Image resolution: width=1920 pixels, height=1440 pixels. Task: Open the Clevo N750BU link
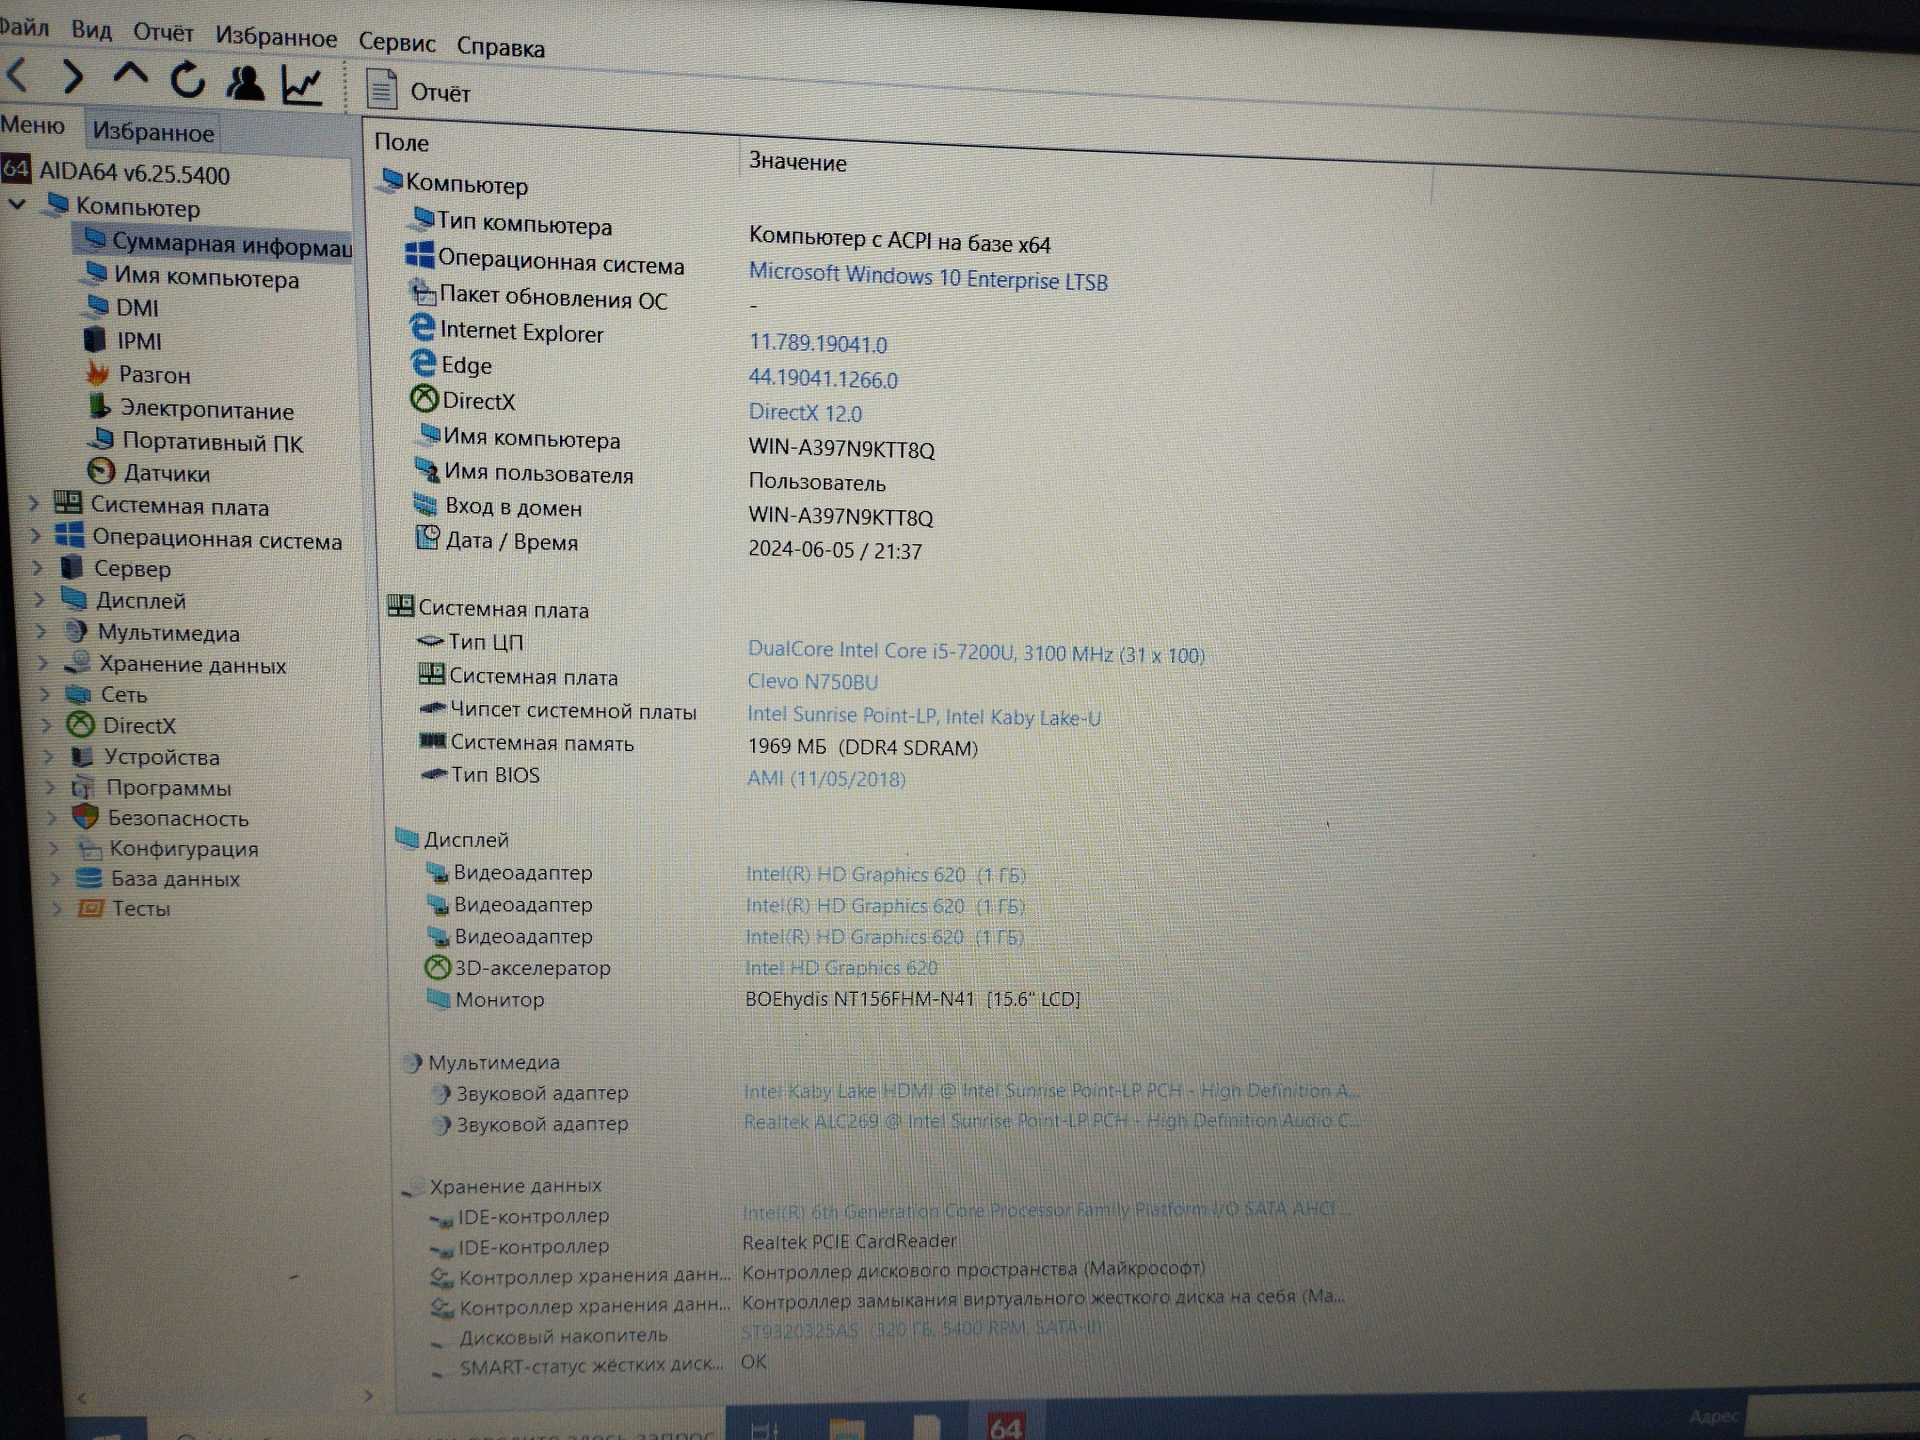point(812,682)
